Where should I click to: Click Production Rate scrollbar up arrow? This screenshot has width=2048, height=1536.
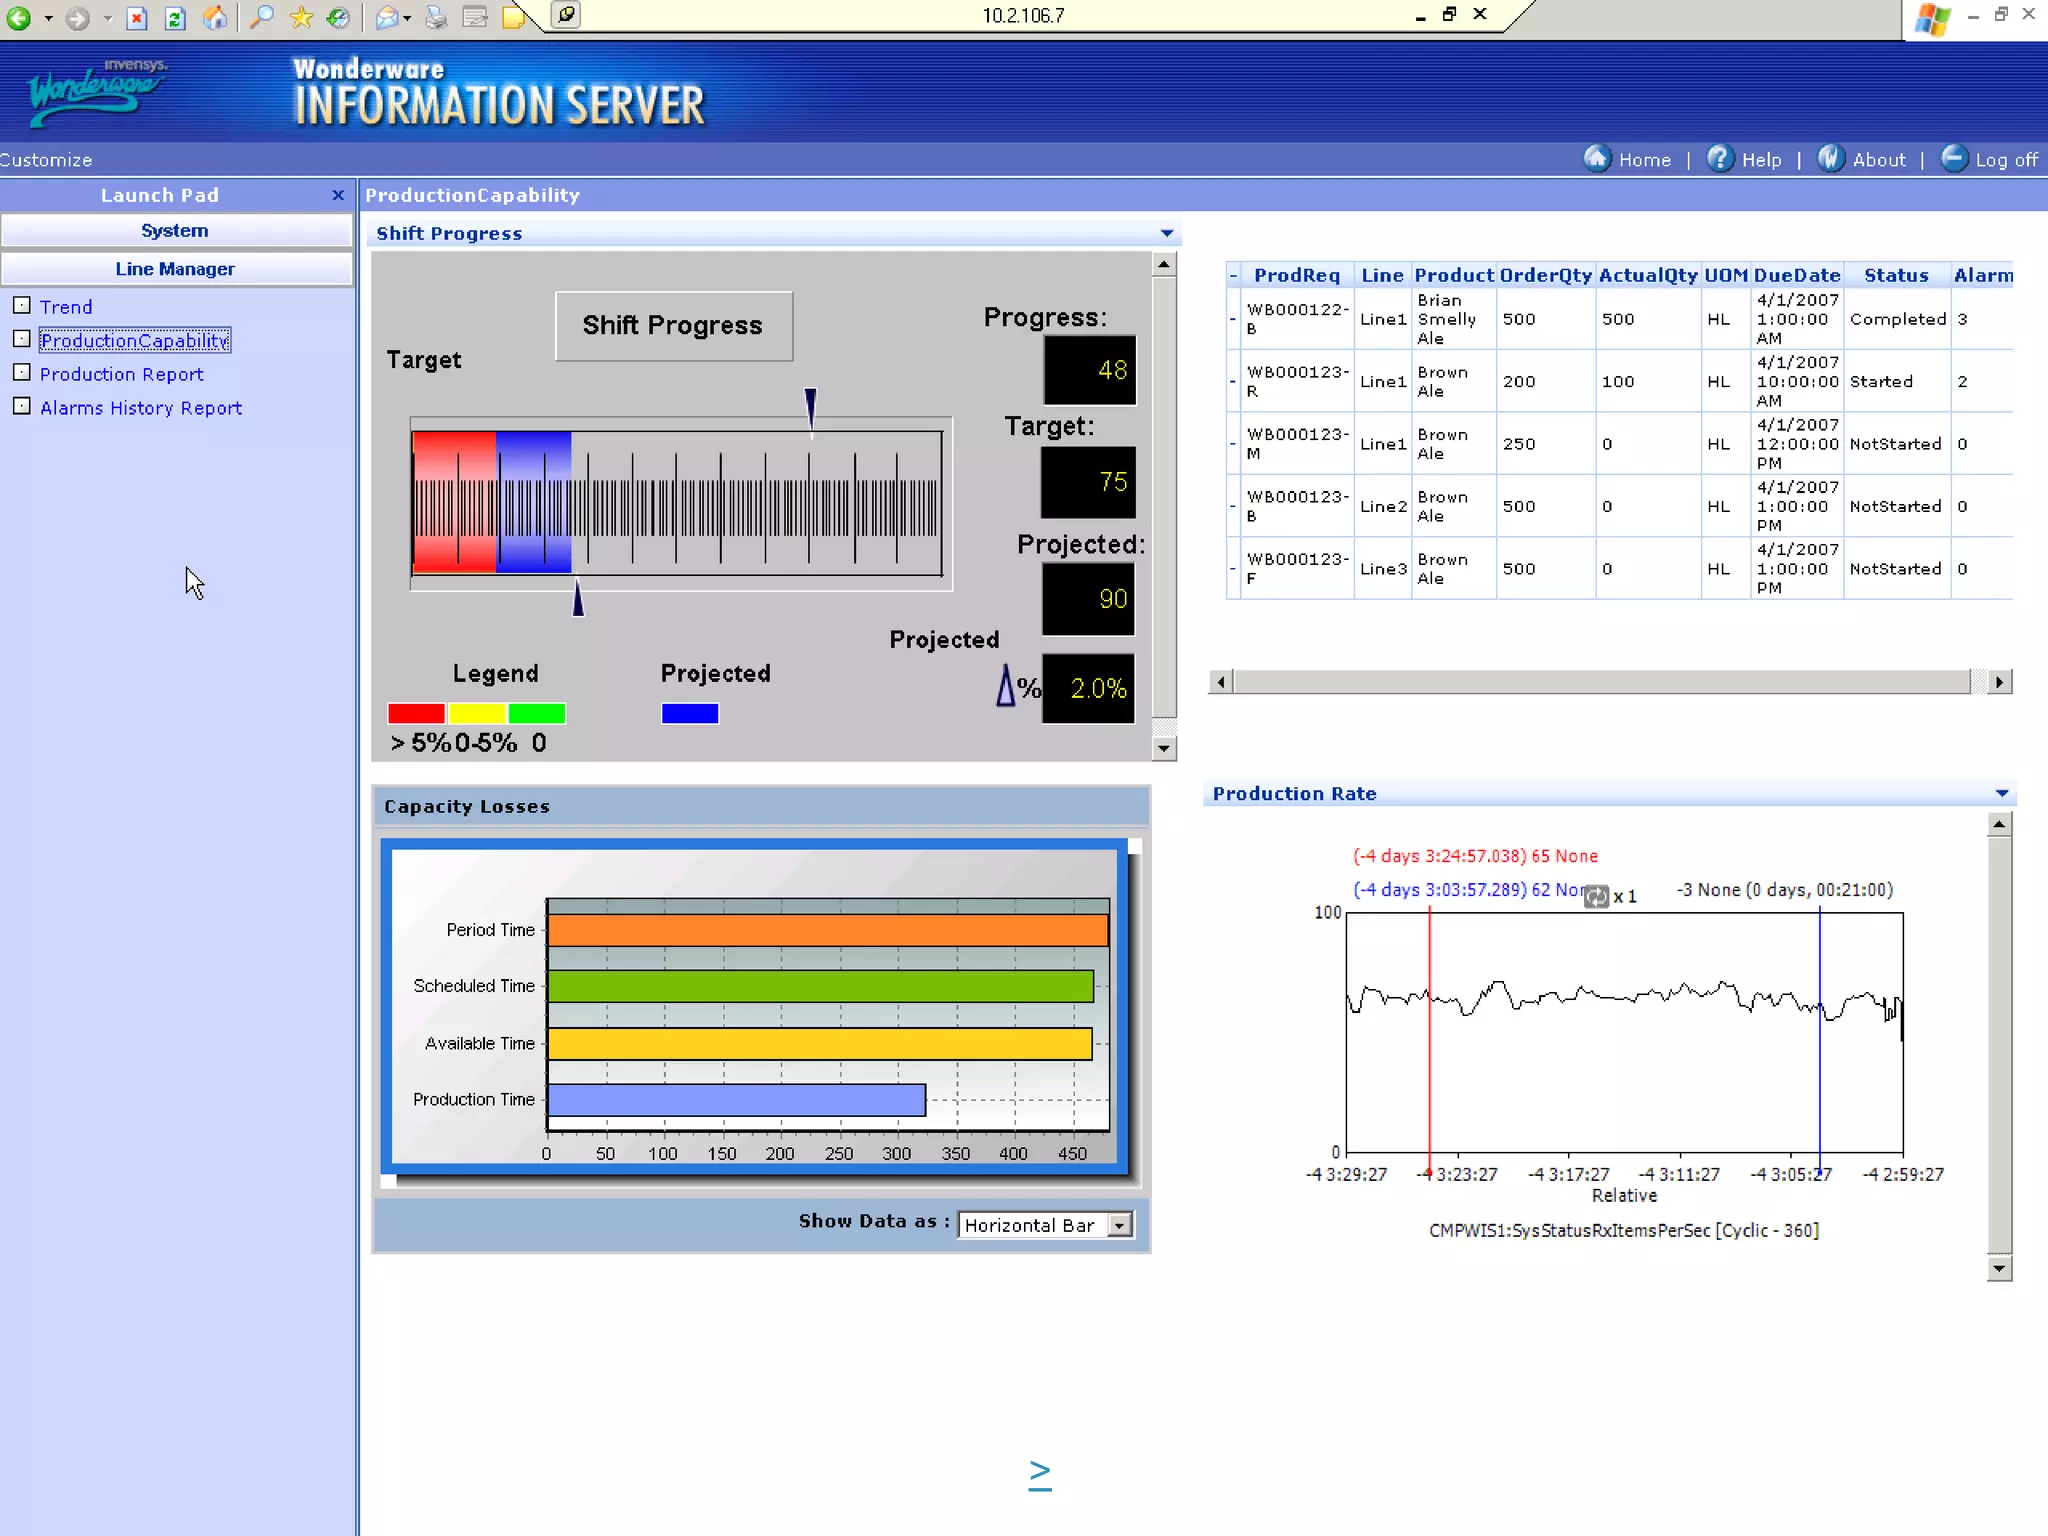point(1999,824)
